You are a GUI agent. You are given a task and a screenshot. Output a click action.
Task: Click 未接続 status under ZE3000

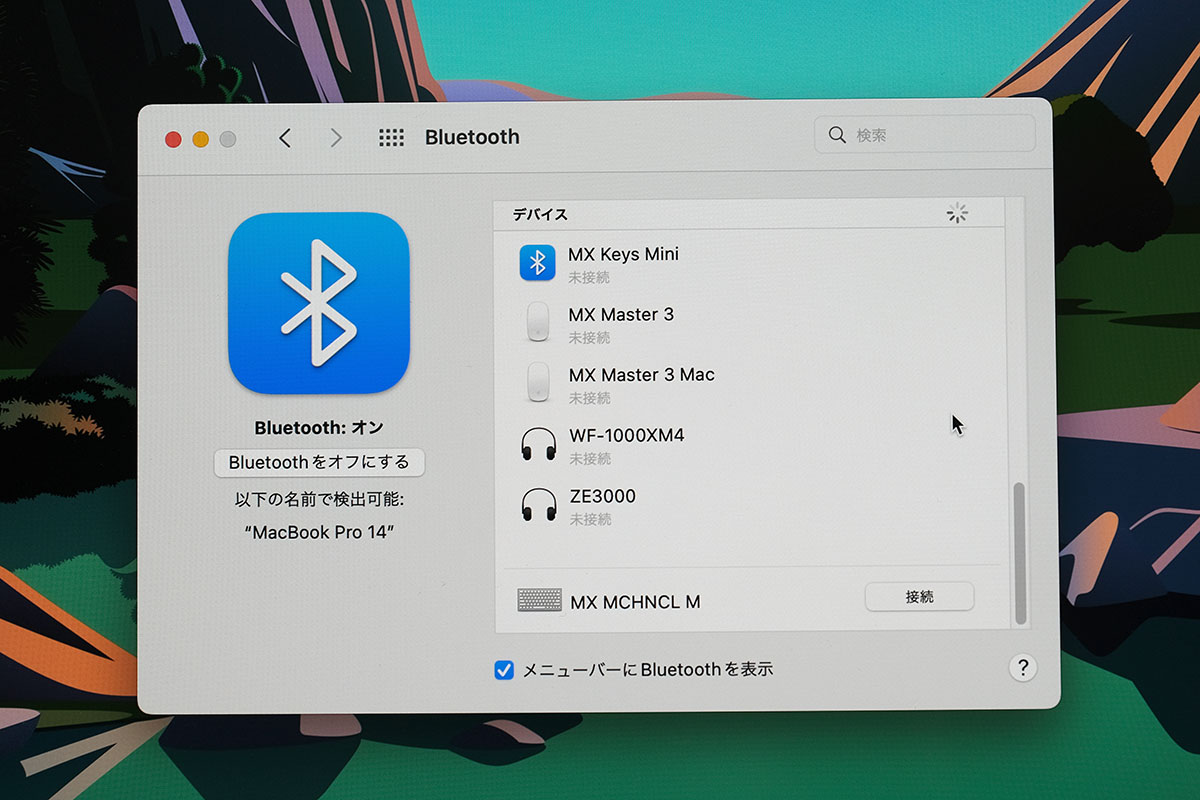coord(590,520)
